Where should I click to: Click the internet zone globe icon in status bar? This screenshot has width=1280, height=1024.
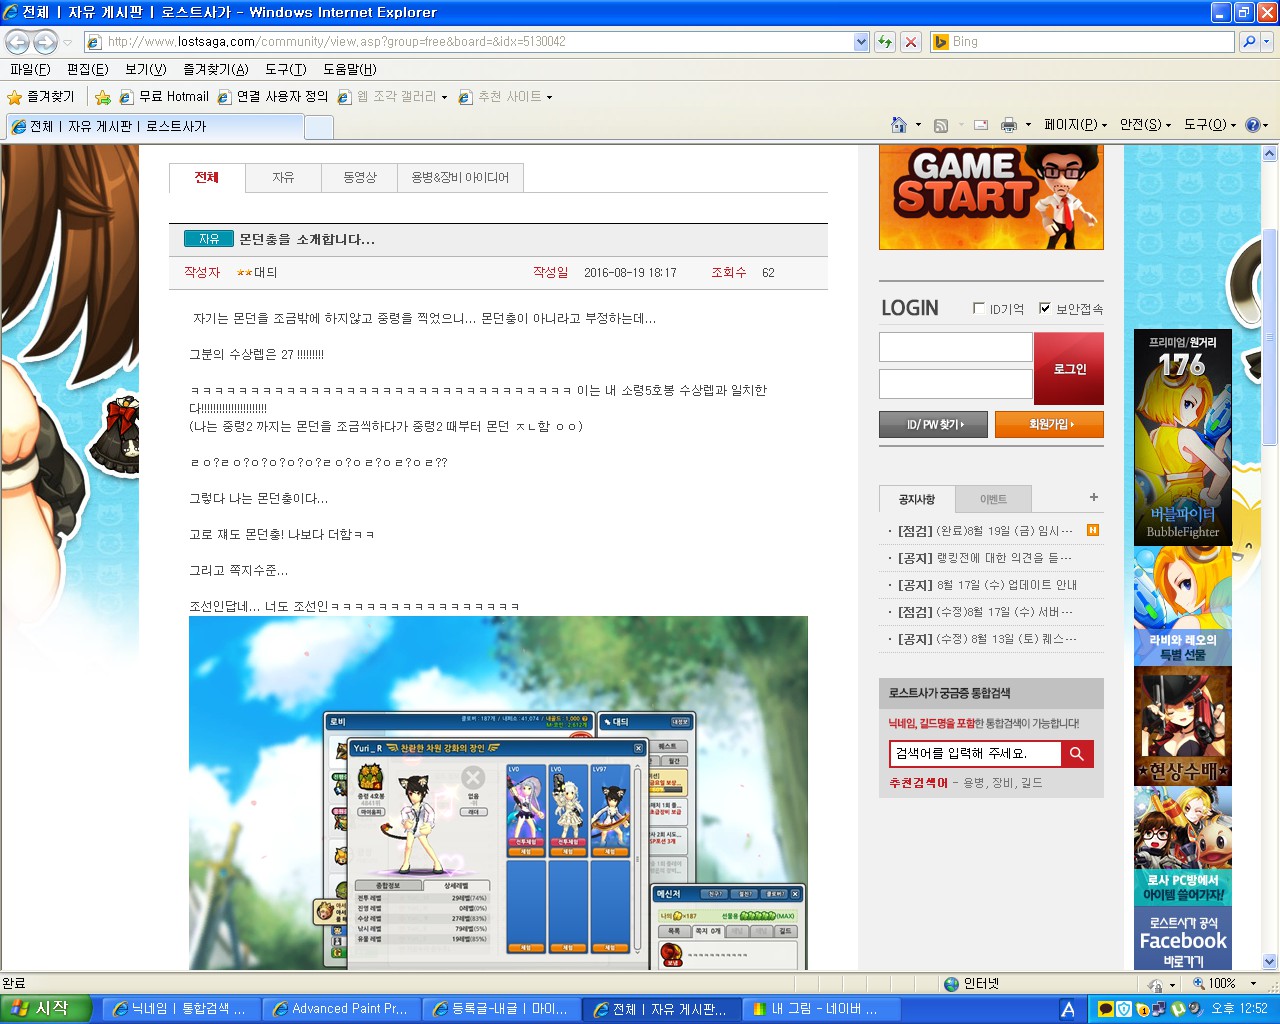952,984
